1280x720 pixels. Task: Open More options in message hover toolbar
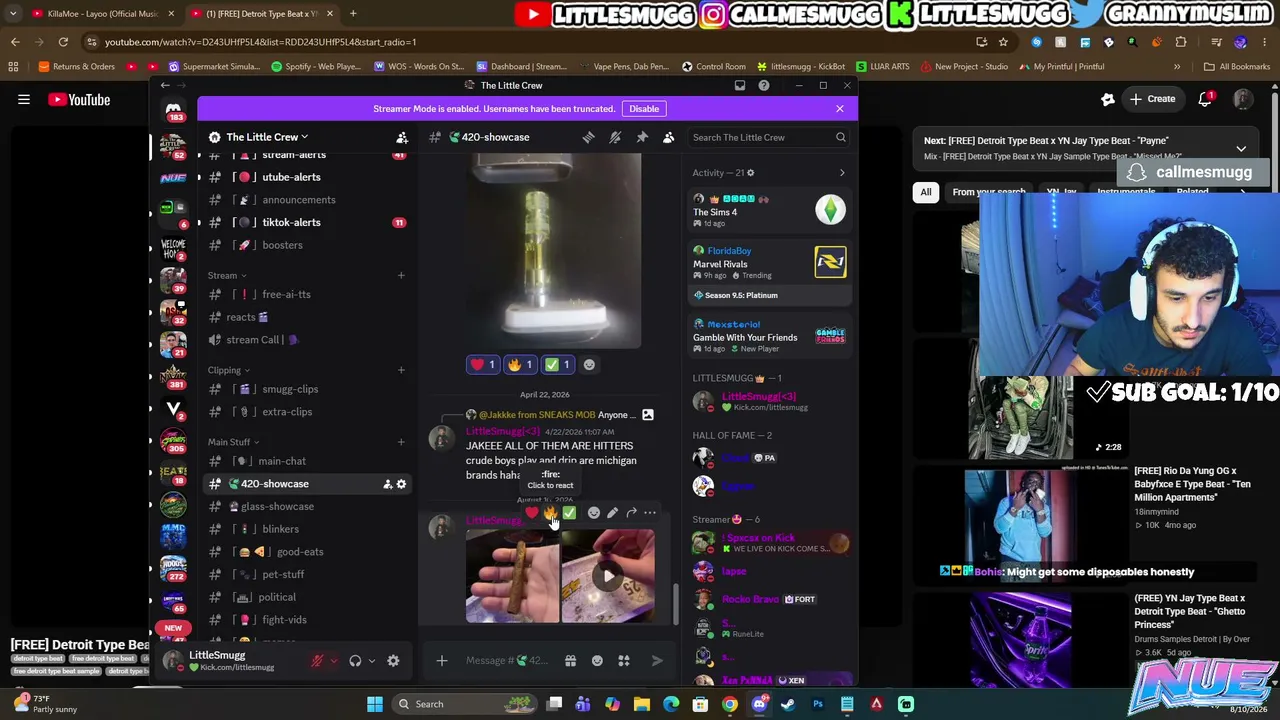click(650, 513)
